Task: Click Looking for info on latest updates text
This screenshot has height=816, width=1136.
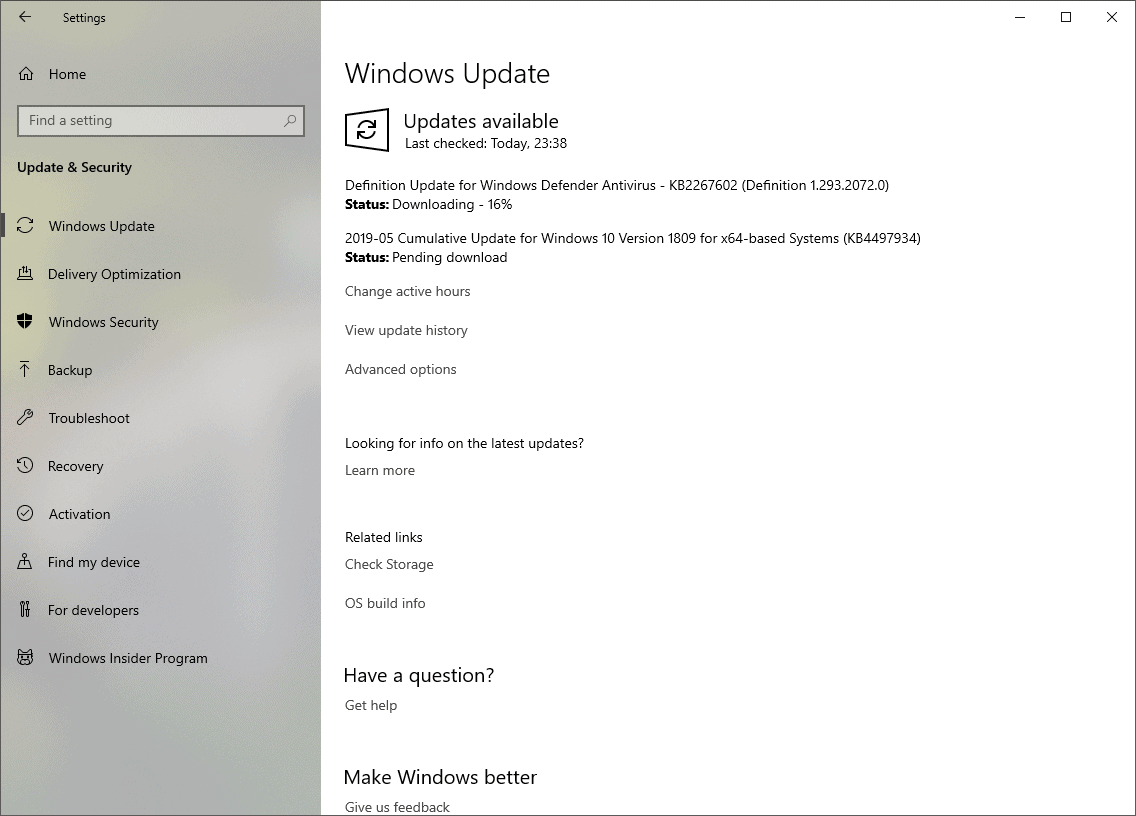Action: pos(464,444)
